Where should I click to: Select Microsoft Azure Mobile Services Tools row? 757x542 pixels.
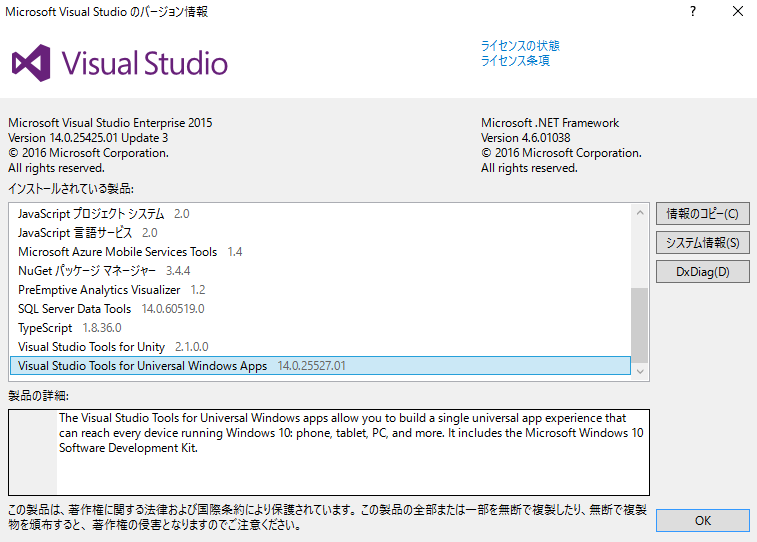tap(320, 252)
